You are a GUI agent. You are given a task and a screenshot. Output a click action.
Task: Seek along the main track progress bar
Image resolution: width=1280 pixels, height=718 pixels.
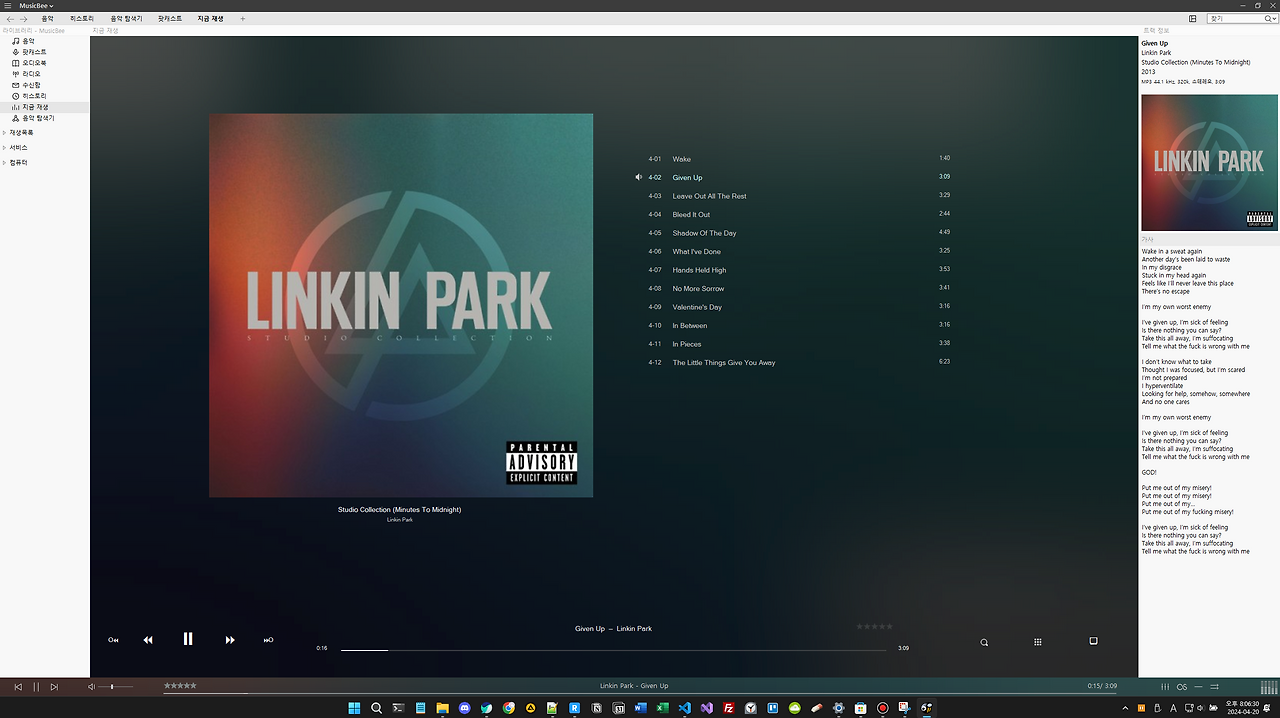coord(613,650)
